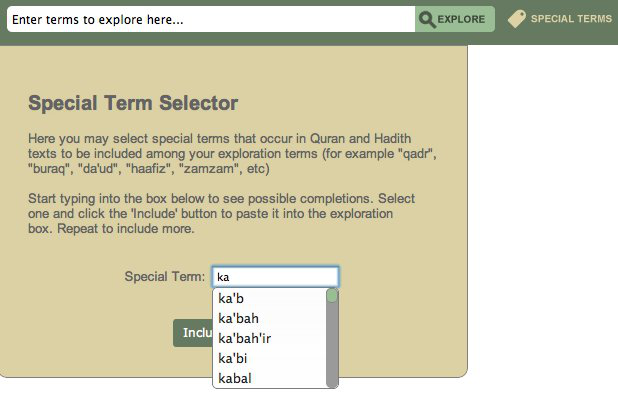Click the 'Start typing into the box' instructions
Screen dimensions: 618x393
(x=221, y=213)
